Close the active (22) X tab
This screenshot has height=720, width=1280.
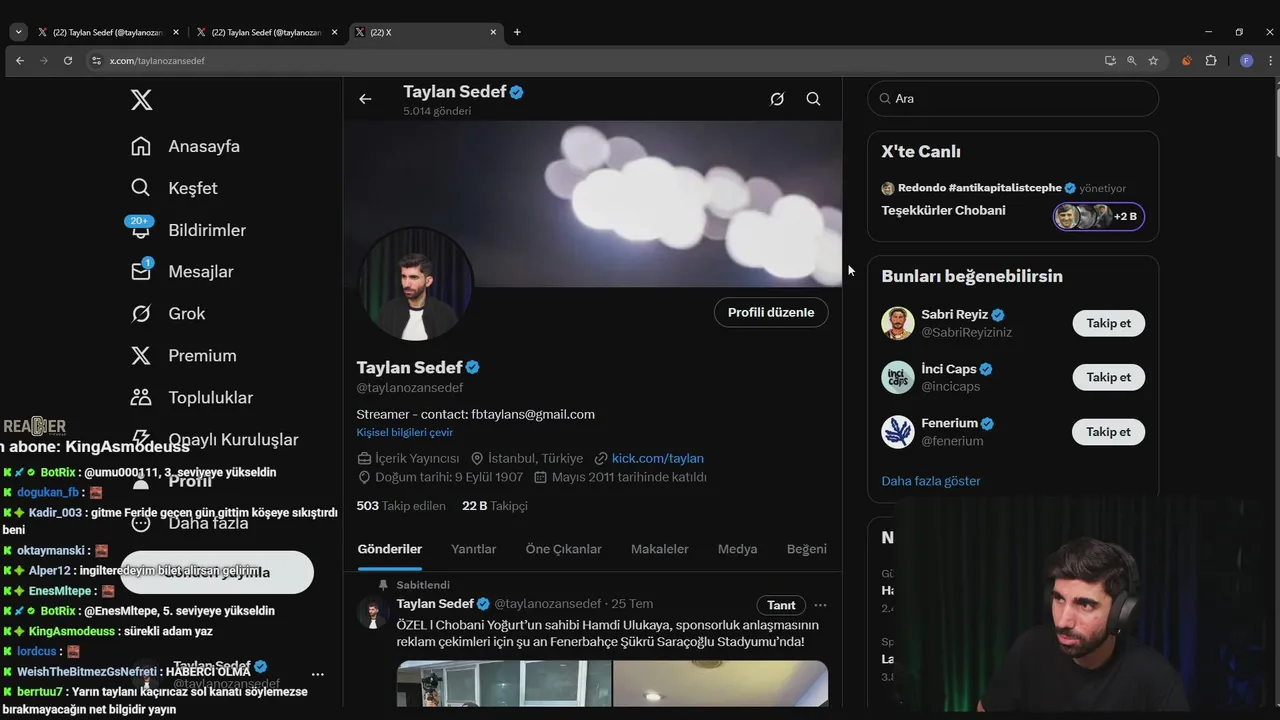(493, 32)
